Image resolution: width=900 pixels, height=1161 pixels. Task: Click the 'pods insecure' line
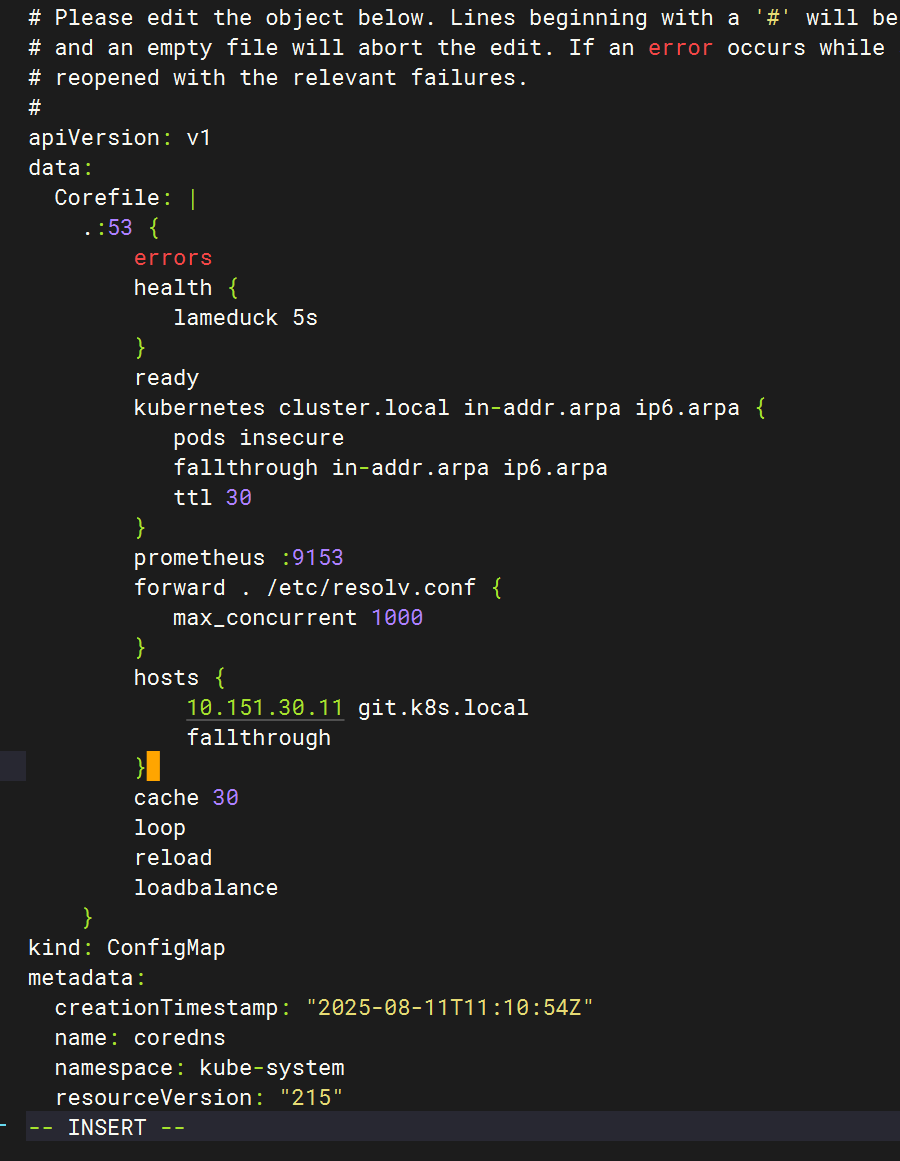click(259, 438)
